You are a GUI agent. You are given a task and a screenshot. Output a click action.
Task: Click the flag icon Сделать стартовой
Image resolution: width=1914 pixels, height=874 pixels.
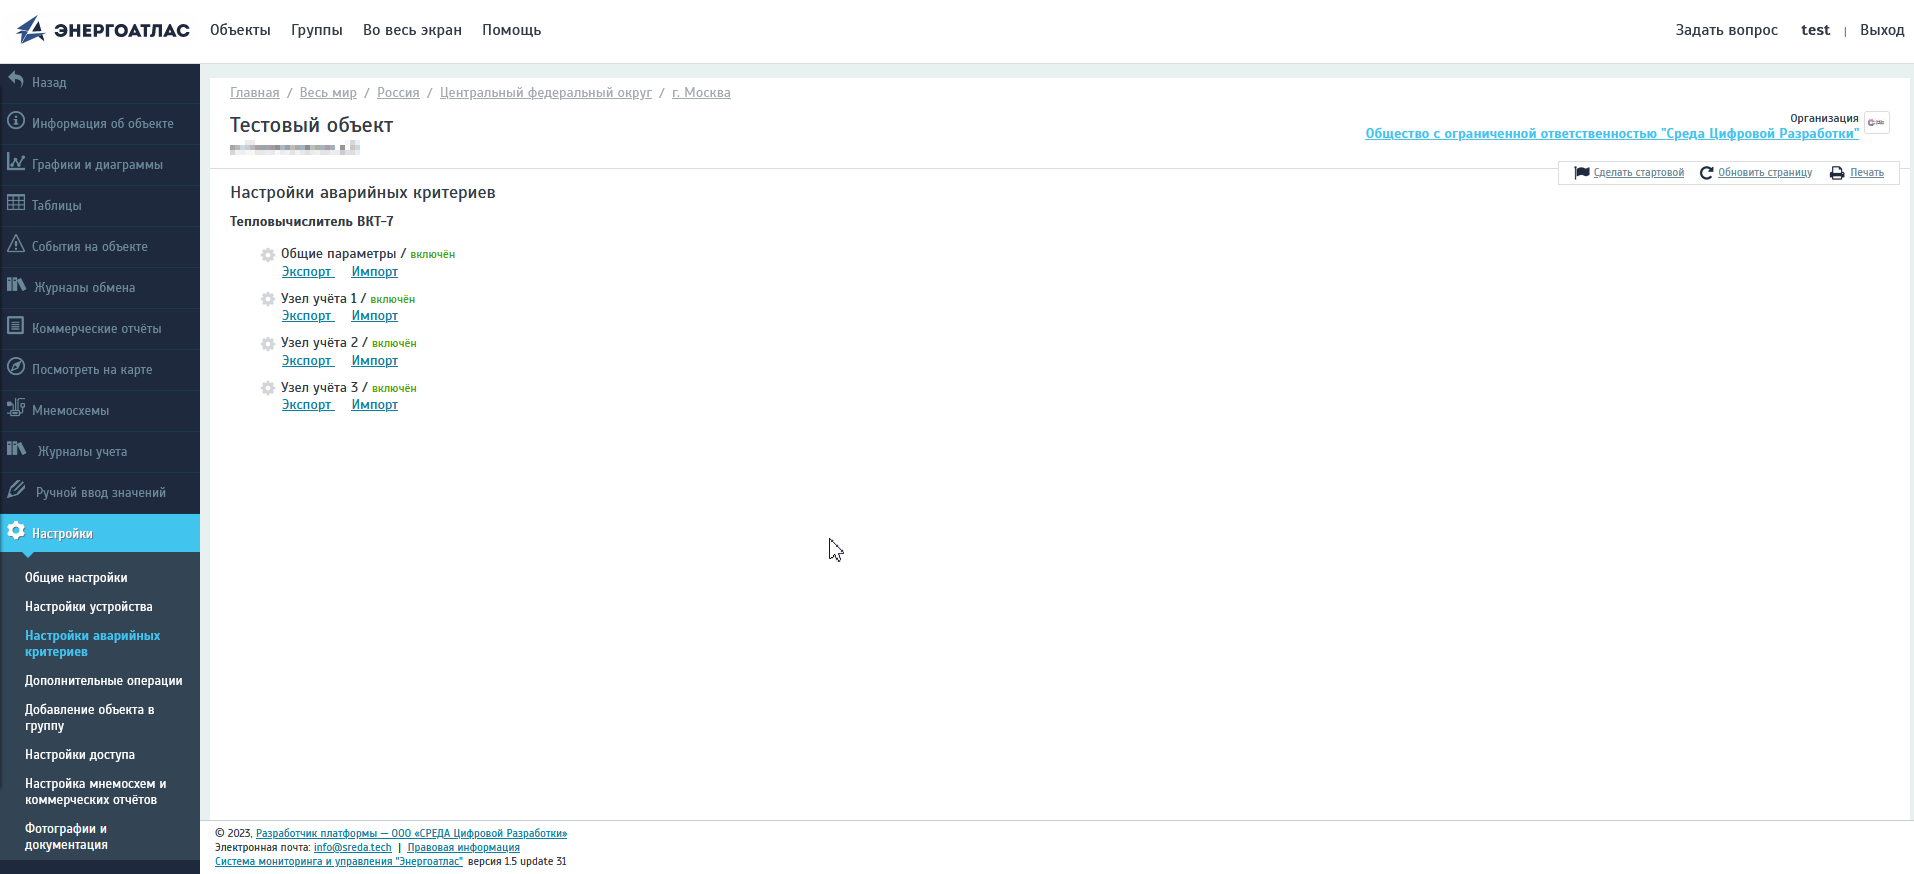1582,173
